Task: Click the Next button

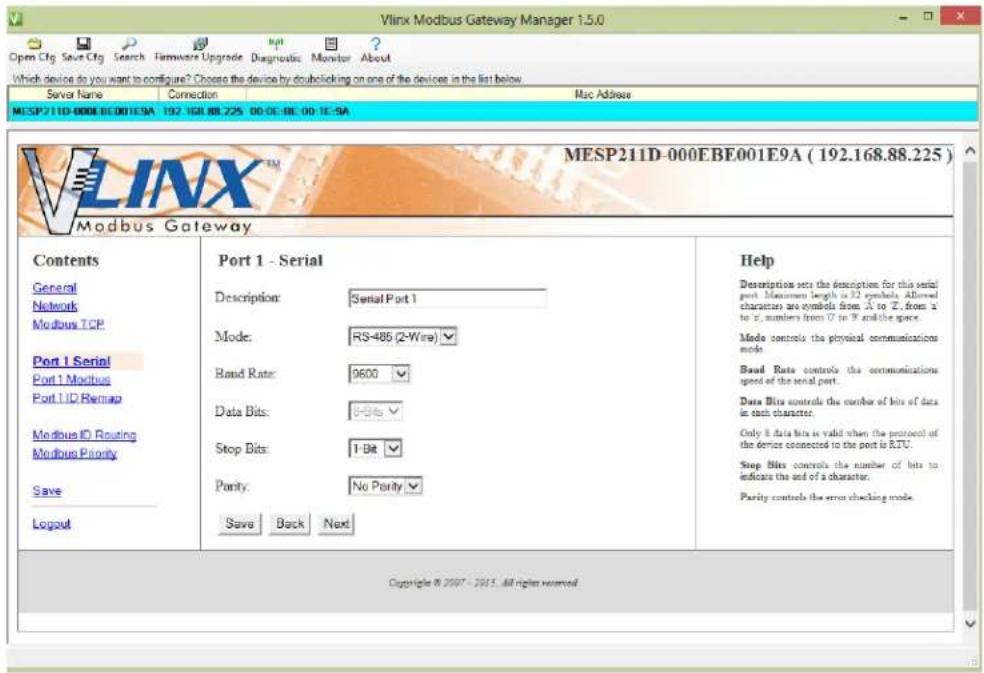Action: (336, 524)
